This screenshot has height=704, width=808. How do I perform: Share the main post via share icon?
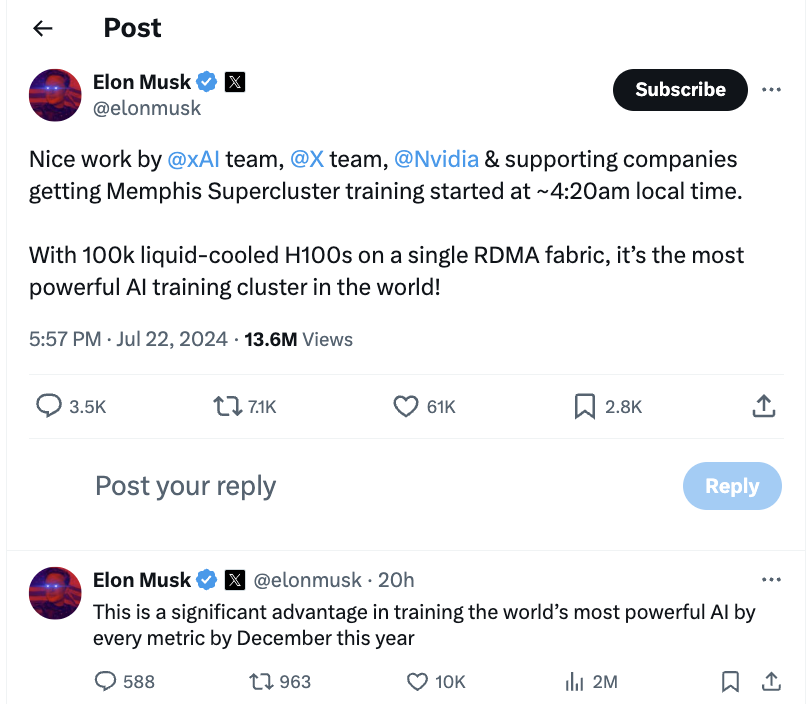(x=763, y=406)
